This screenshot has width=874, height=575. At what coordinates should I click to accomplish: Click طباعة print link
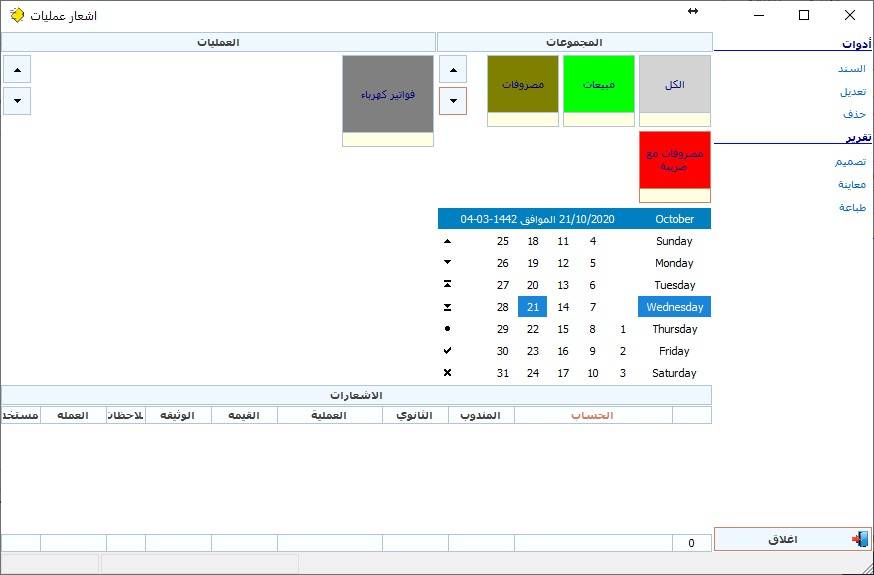click(853, 207)
